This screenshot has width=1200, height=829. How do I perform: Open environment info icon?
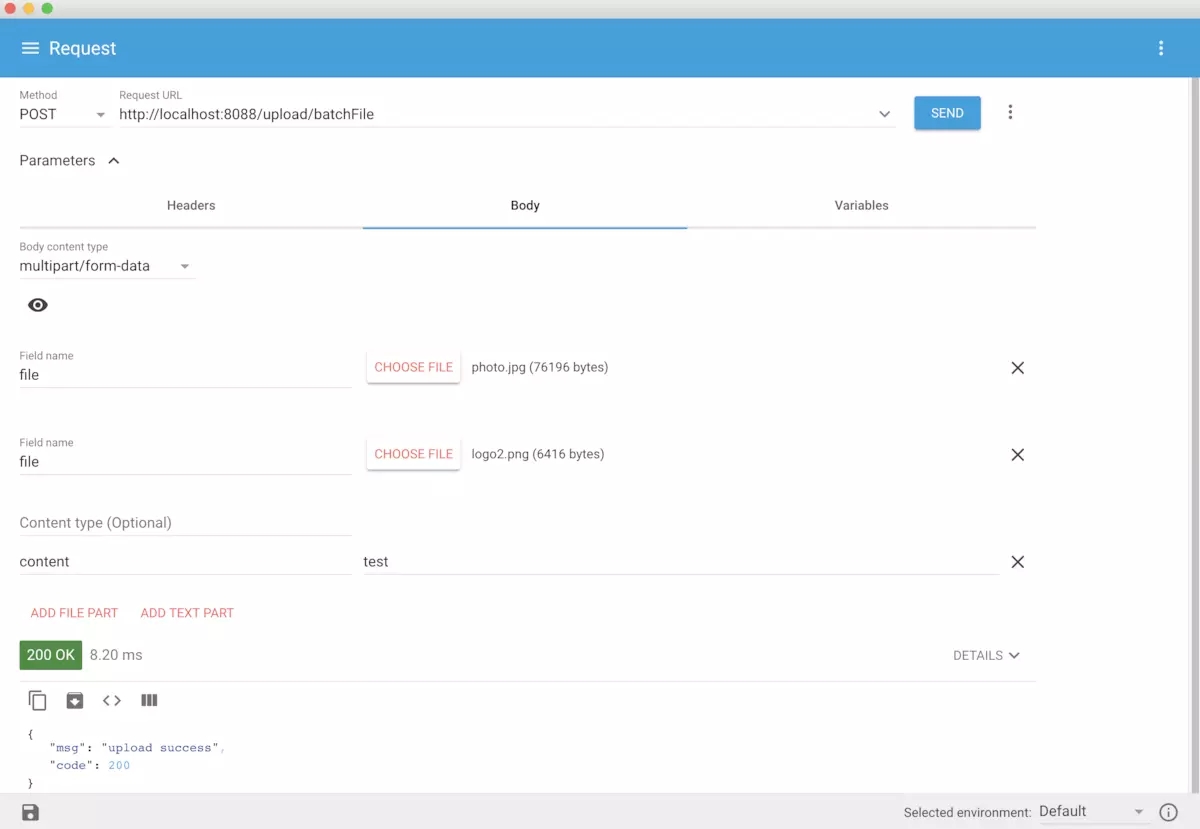coord(1167,812)
